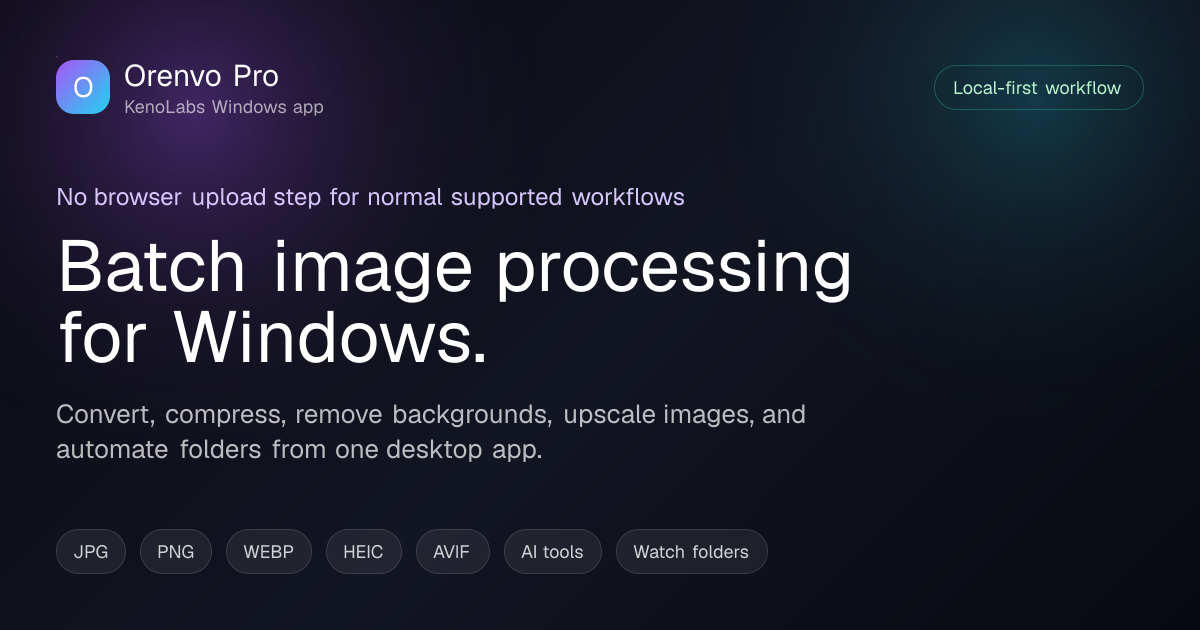Click the 'Convert, compress, remove backgrounds' description
The width and height of the screenshot is (1200, 630).
(431, 432)
